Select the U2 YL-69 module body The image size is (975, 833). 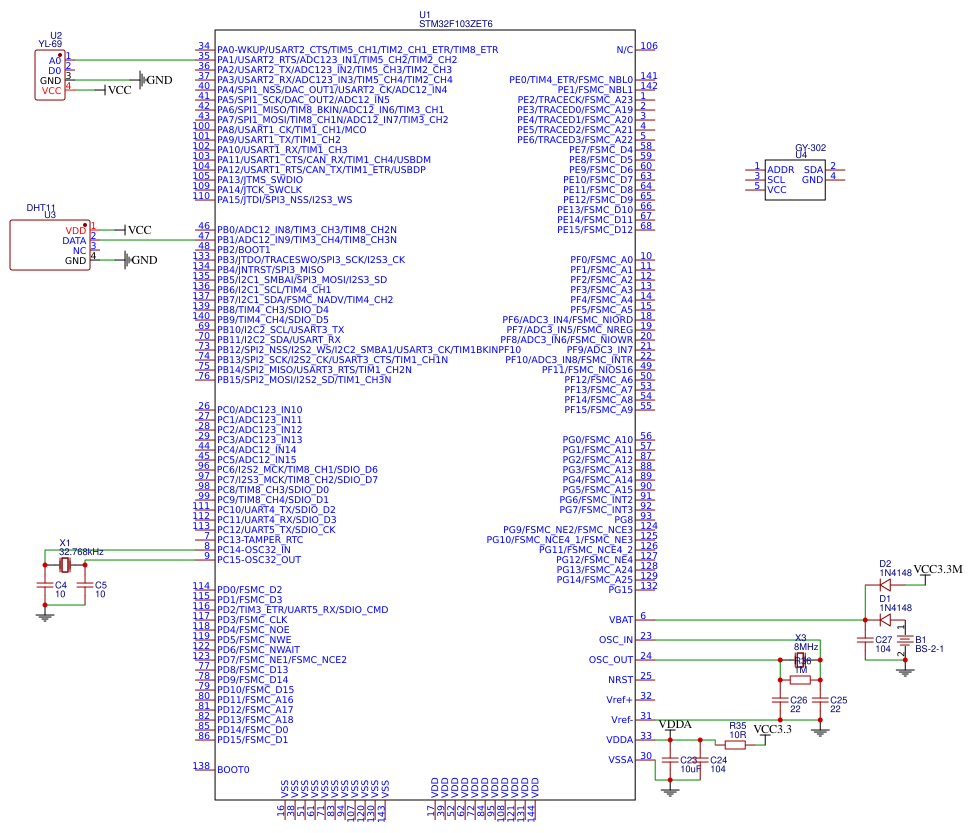pyautogui.click(x=50, y=75)
